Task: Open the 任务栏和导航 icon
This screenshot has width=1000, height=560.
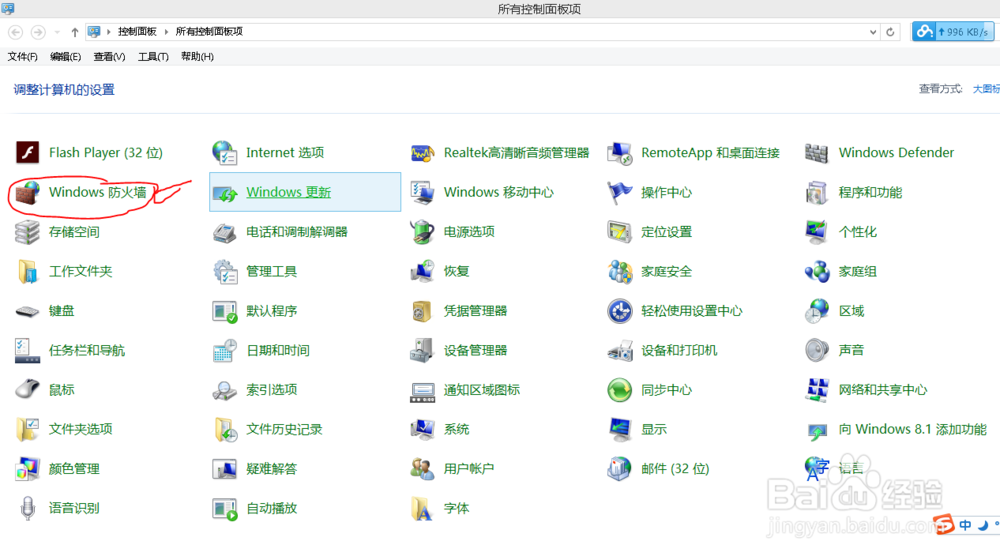Action: coord(27,350)
